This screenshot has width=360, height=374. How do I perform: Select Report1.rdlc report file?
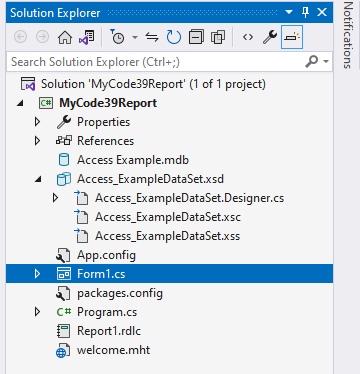click(x=109, y=331)
